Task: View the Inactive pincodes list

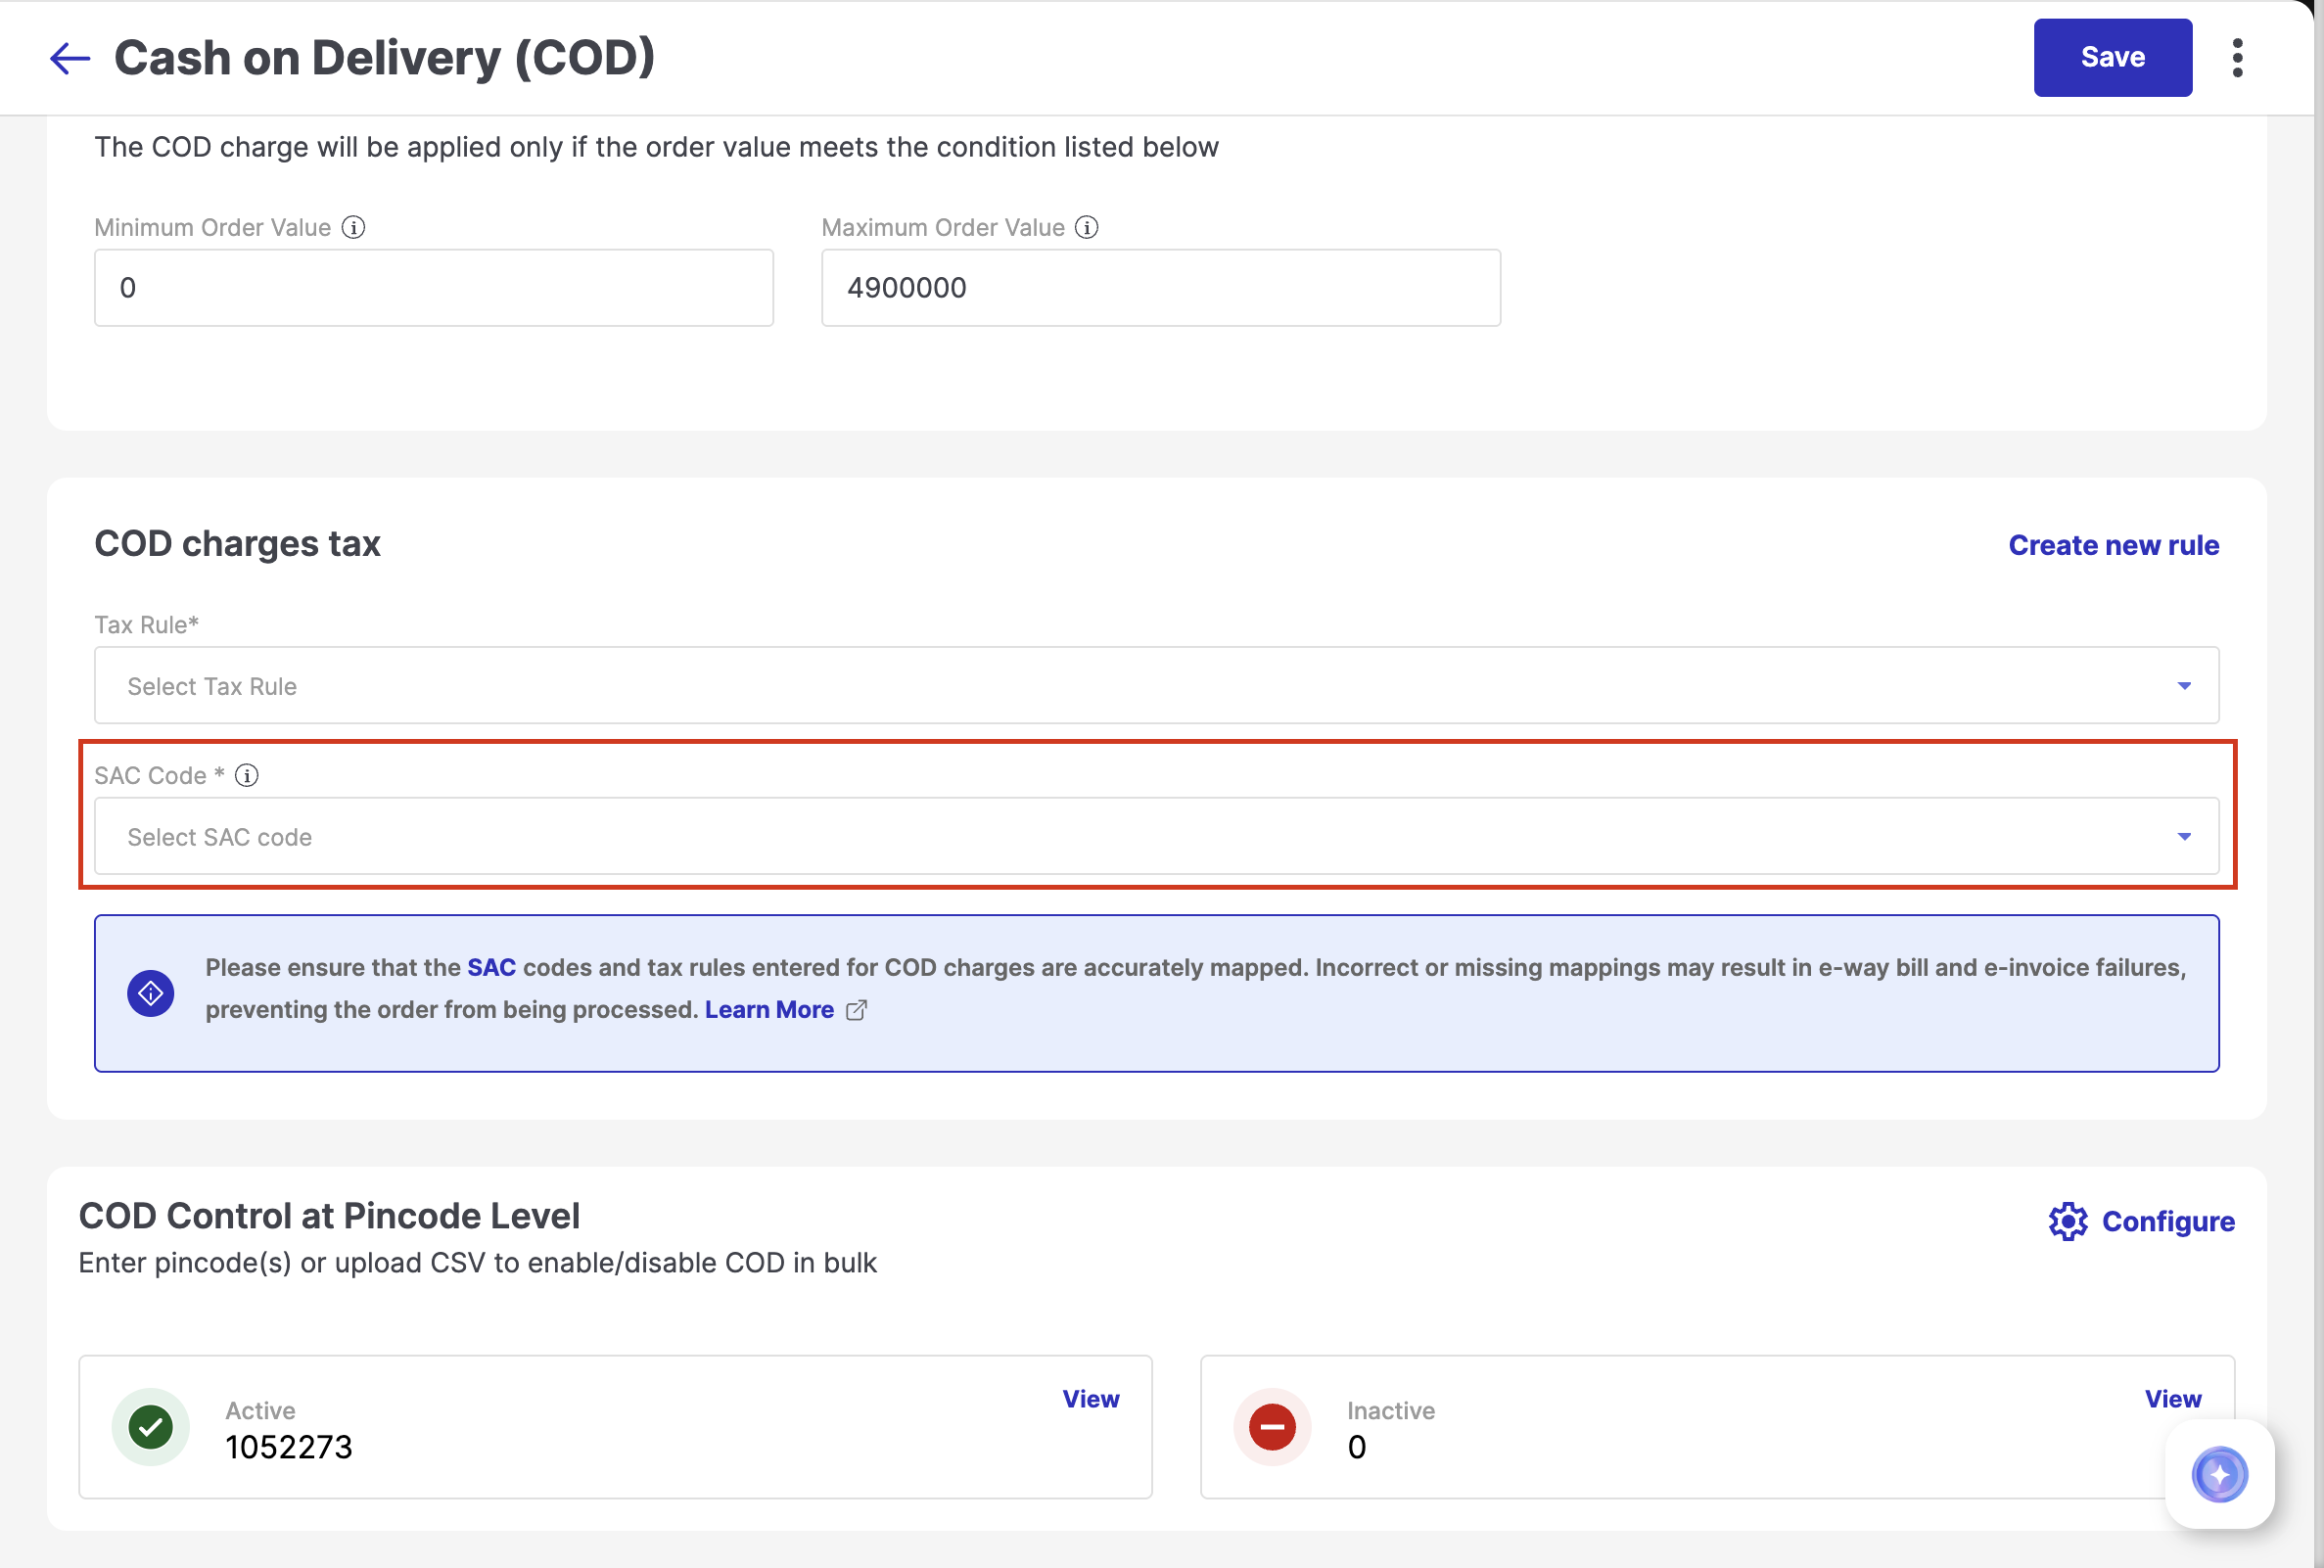Action: pyautogui.click(x=2172, y=1399)
